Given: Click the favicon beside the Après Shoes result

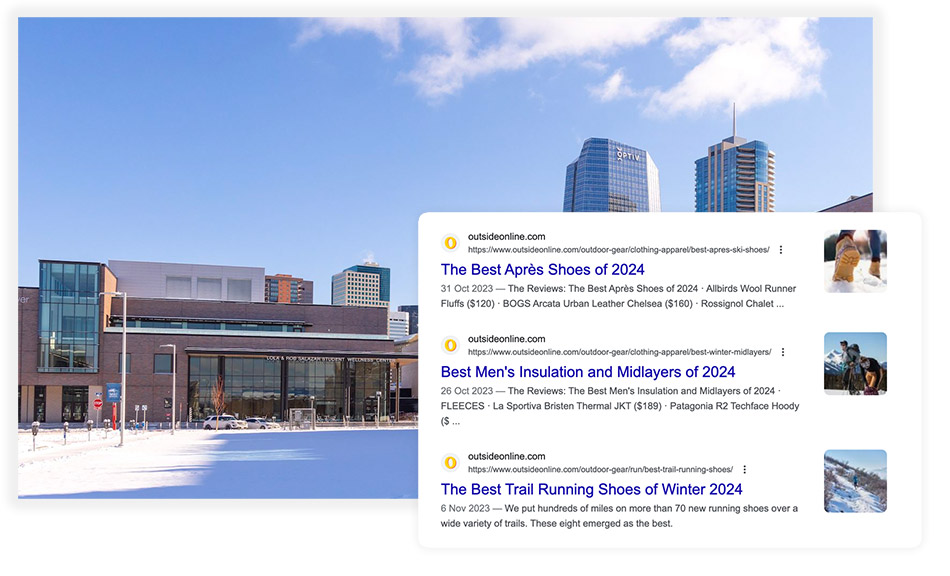Looking at the screenshot, I should tap(450, 243).
